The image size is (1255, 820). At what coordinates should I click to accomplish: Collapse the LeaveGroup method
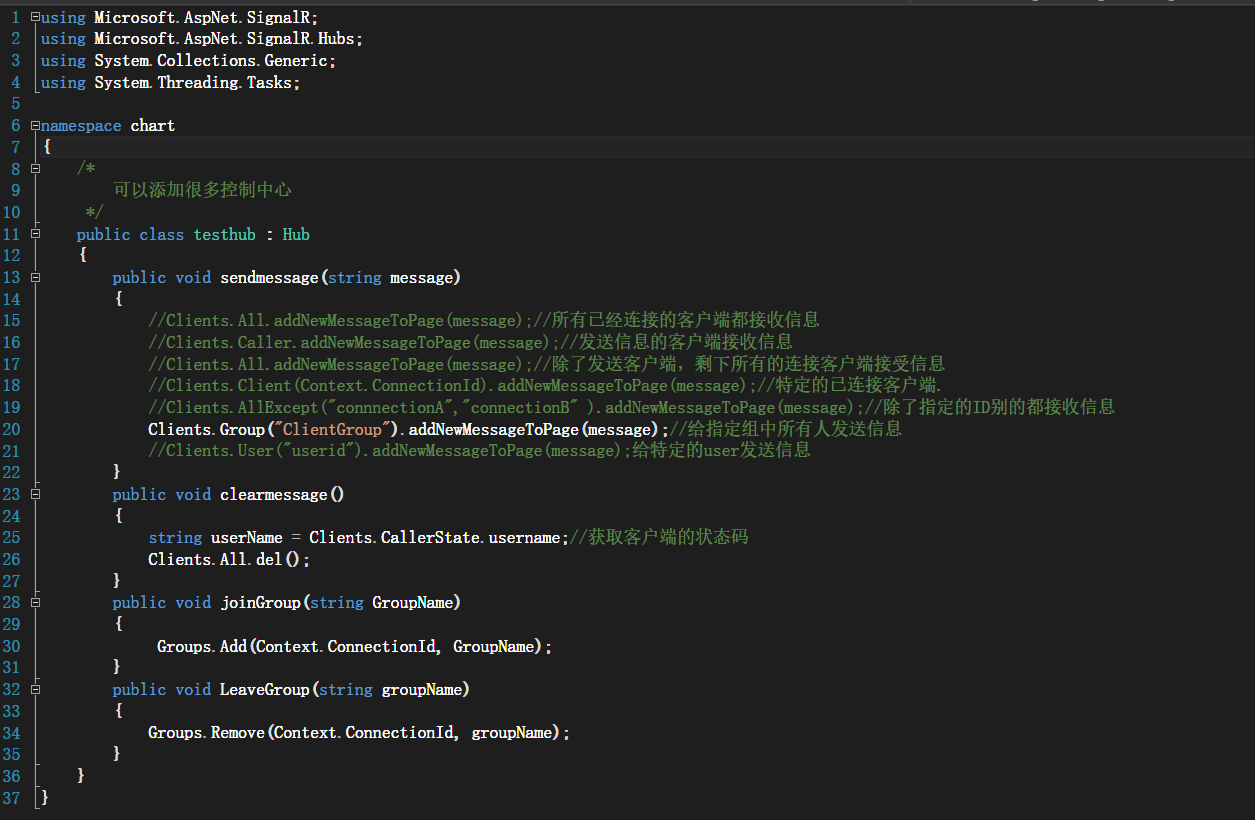[x=36, y=689]
